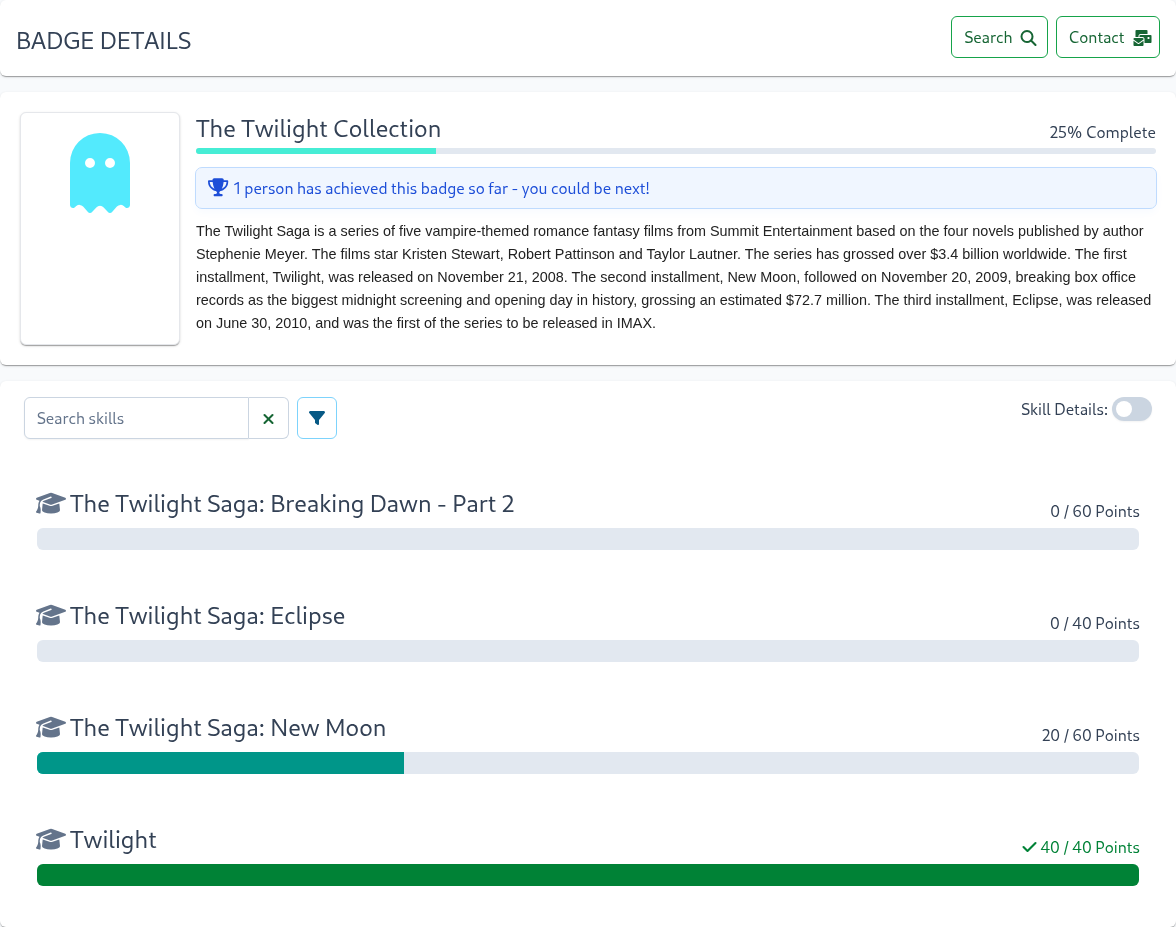Click the ghost badge icon
This screenshot has width=1176, height=927.
click(100, 173)
